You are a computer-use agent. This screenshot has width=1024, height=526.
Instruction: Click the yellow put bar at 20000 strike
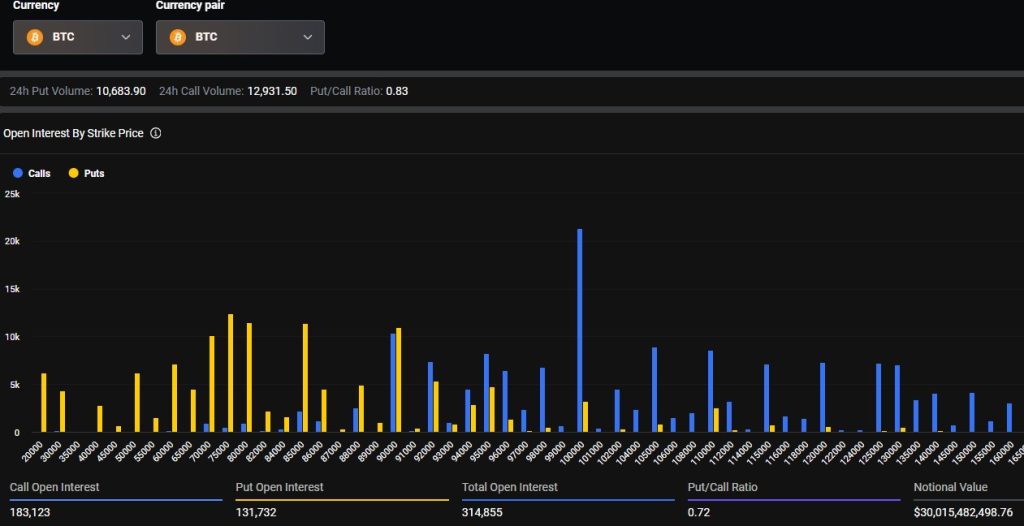[44, 402]
